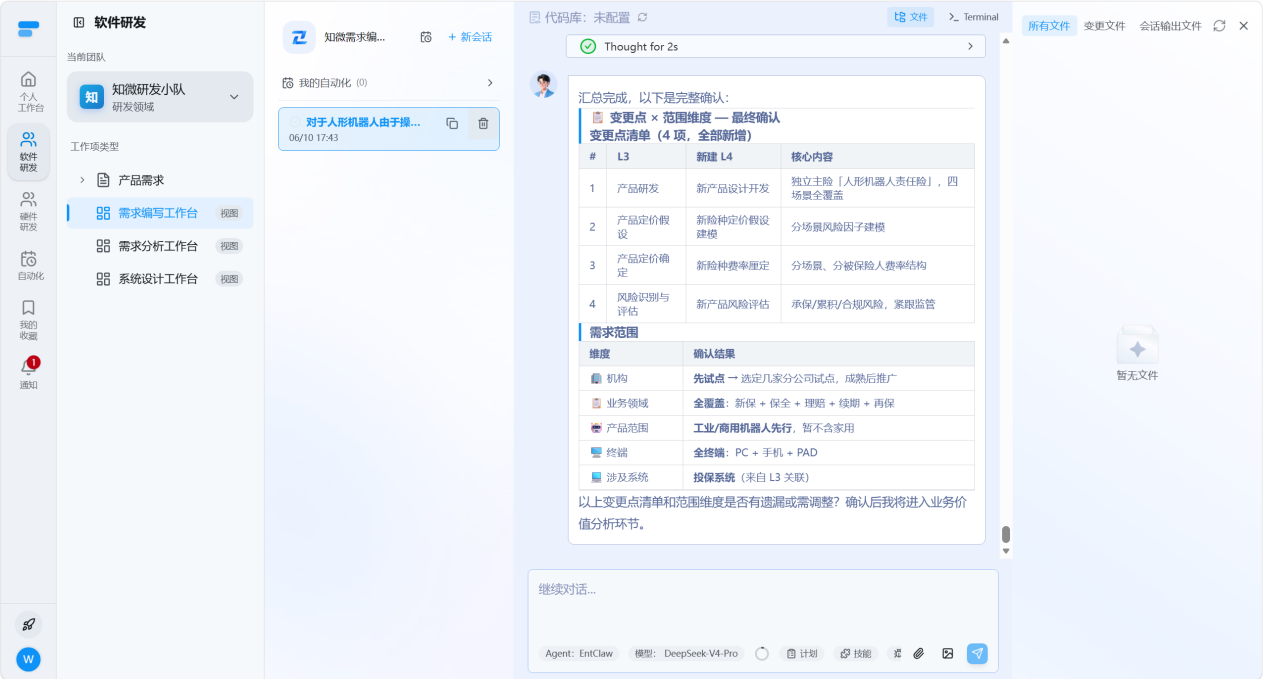This screenshot has height=679, width=1264.
Task: Click table cell 新险种费率厘定
Action: 733,265
